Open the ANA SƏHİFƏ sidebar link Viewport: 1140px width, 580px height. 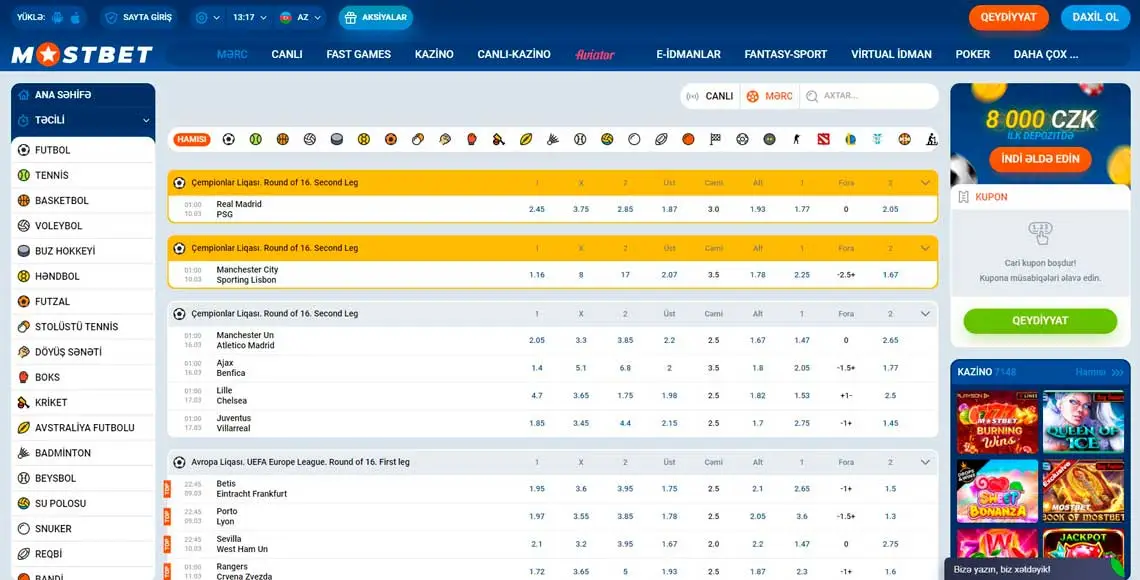[x=83, y=95]
